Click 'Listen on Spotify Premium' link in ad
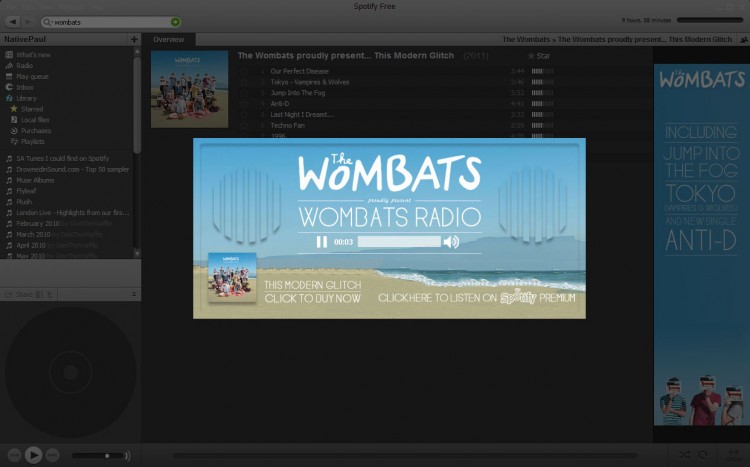Viewport: 750px width, 467px height. (x=476, y=297)
